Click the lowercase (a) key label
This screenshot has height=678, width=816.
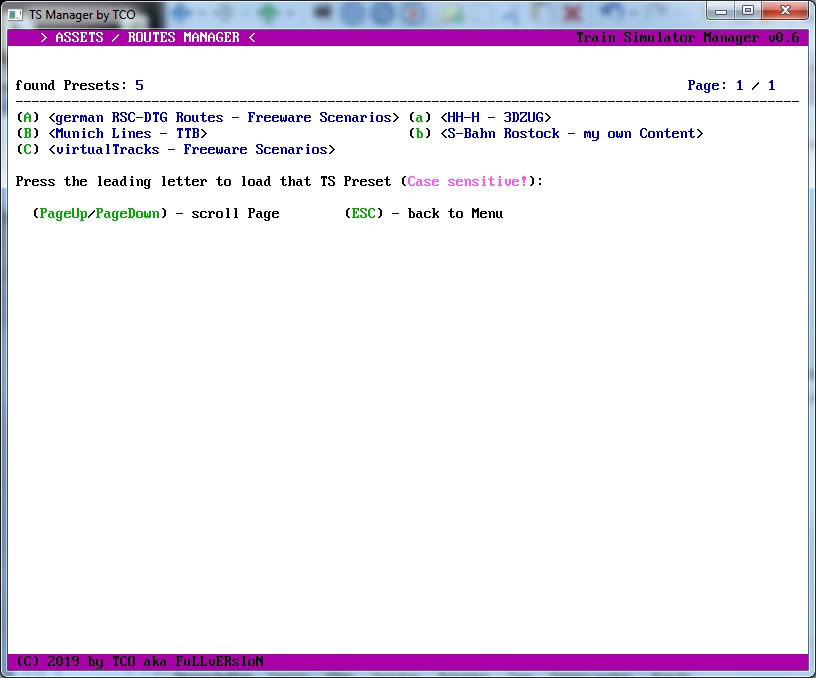pyautogui.click(x=419, y=118)
